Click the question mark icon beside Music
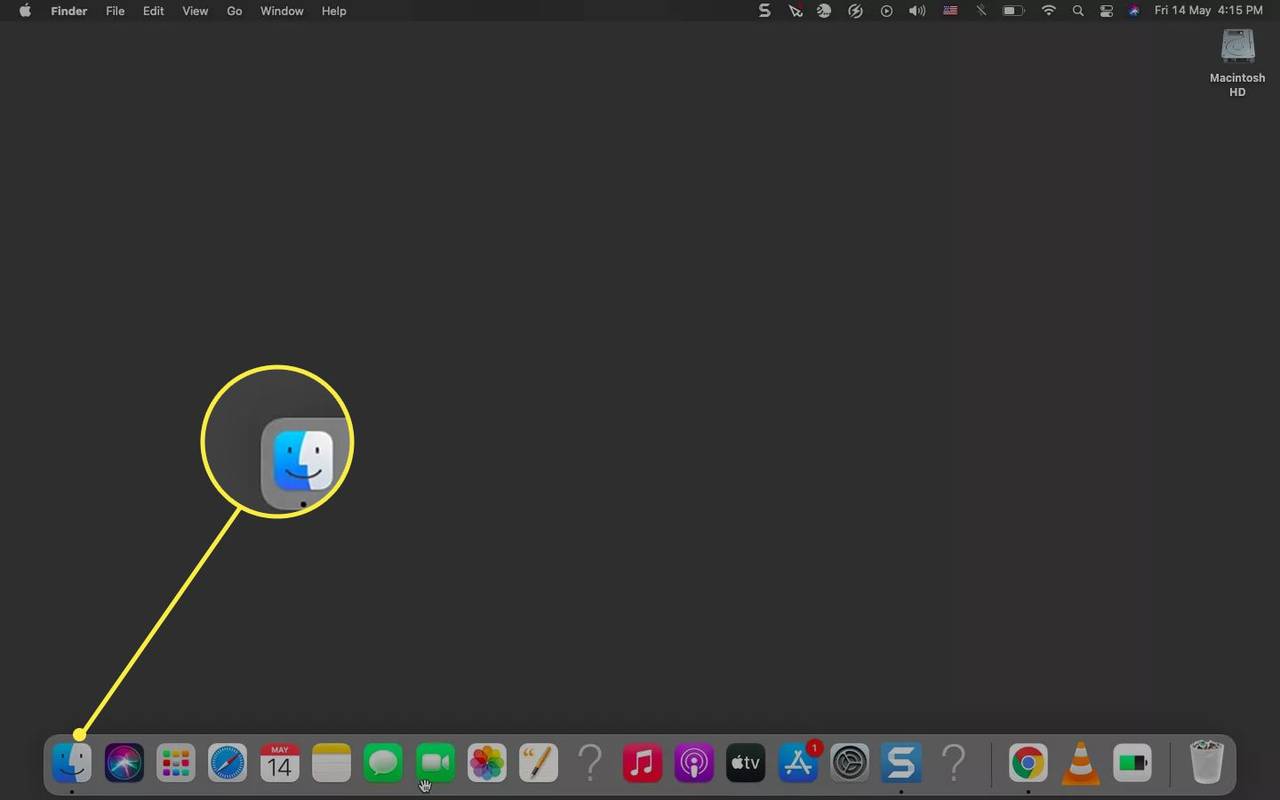The width and height of the screenshot is (1280, 800). pos(590,764)
